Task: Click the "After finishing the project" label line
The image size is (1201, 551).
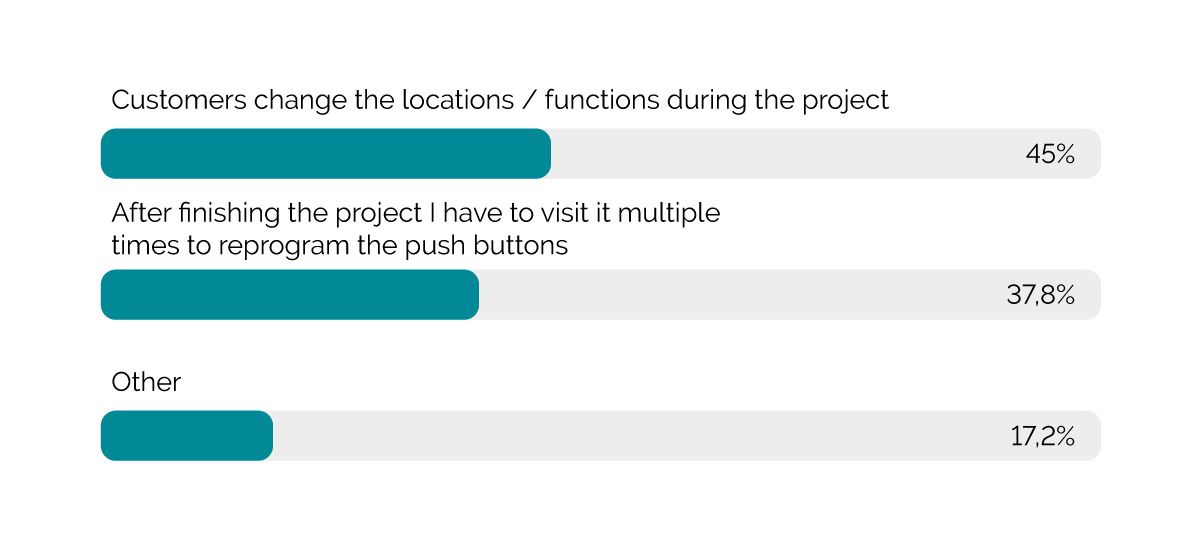Action: [x=415, y=213]
